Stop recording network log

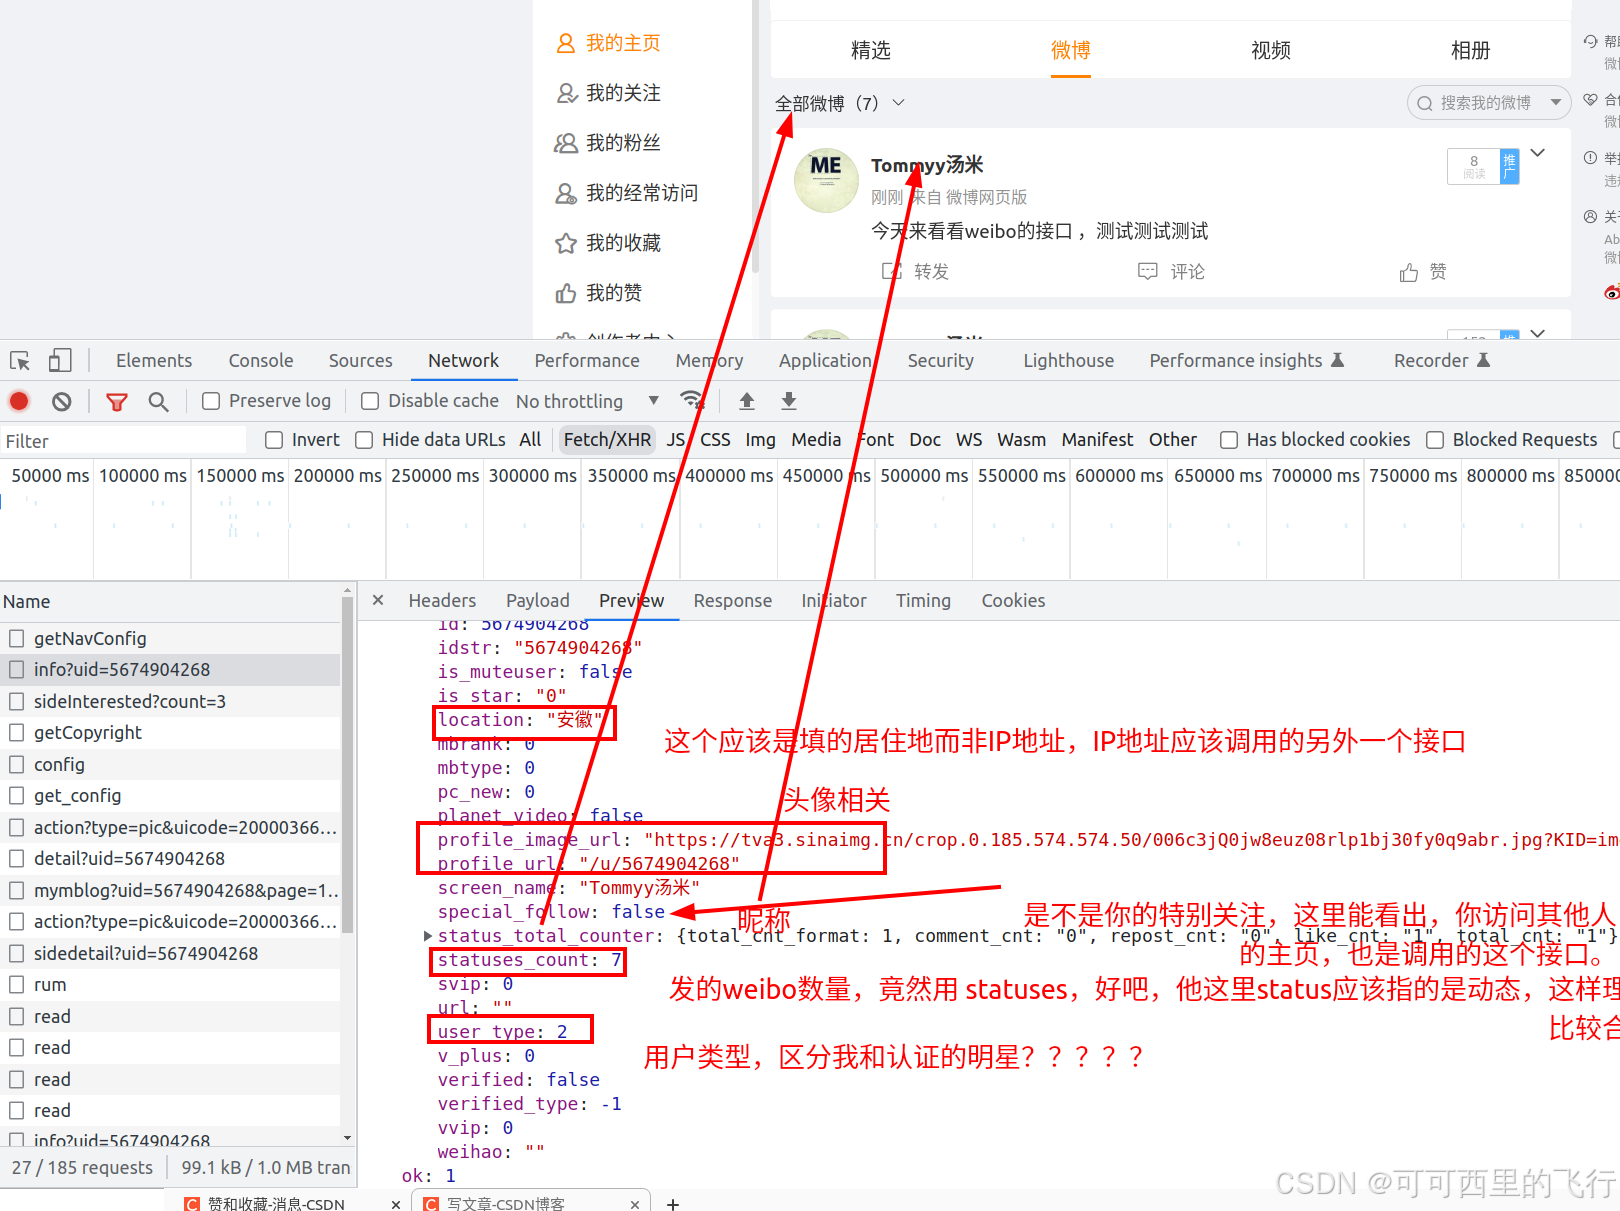pos(19,401)
